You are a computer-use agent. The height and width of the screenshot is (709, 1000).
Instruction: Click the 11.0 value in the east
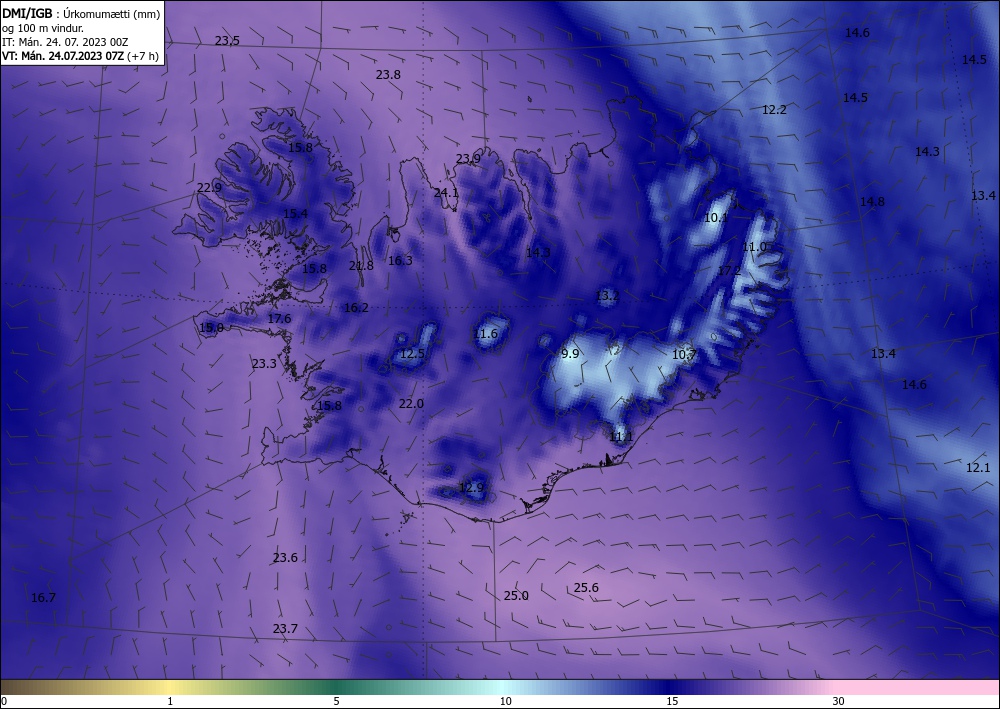pos(754,247)
